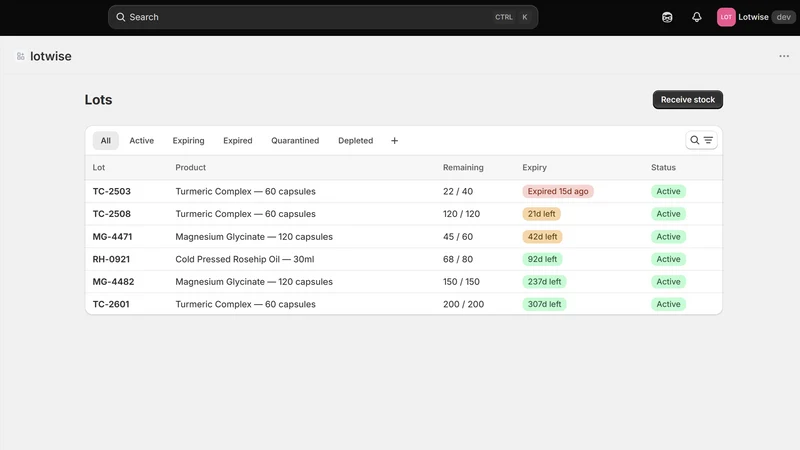Screen dimensions: 800x450
Task: Click remaining value 120 / 120
Action: click(x=461, y=214)
